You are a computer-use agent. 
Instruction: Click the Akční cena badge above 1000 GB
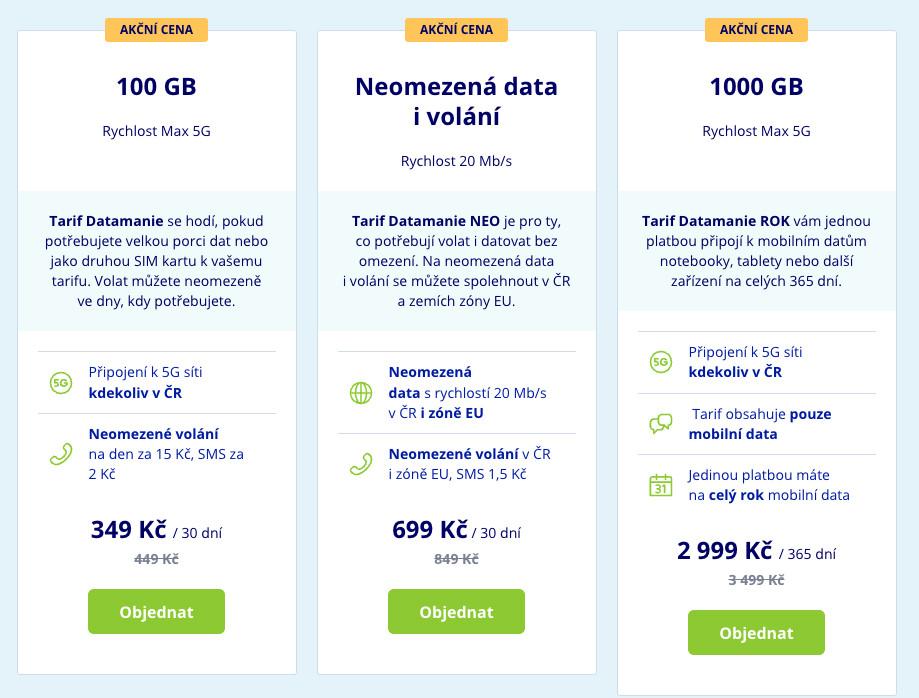pyautogui.click(x=757, y=30)
